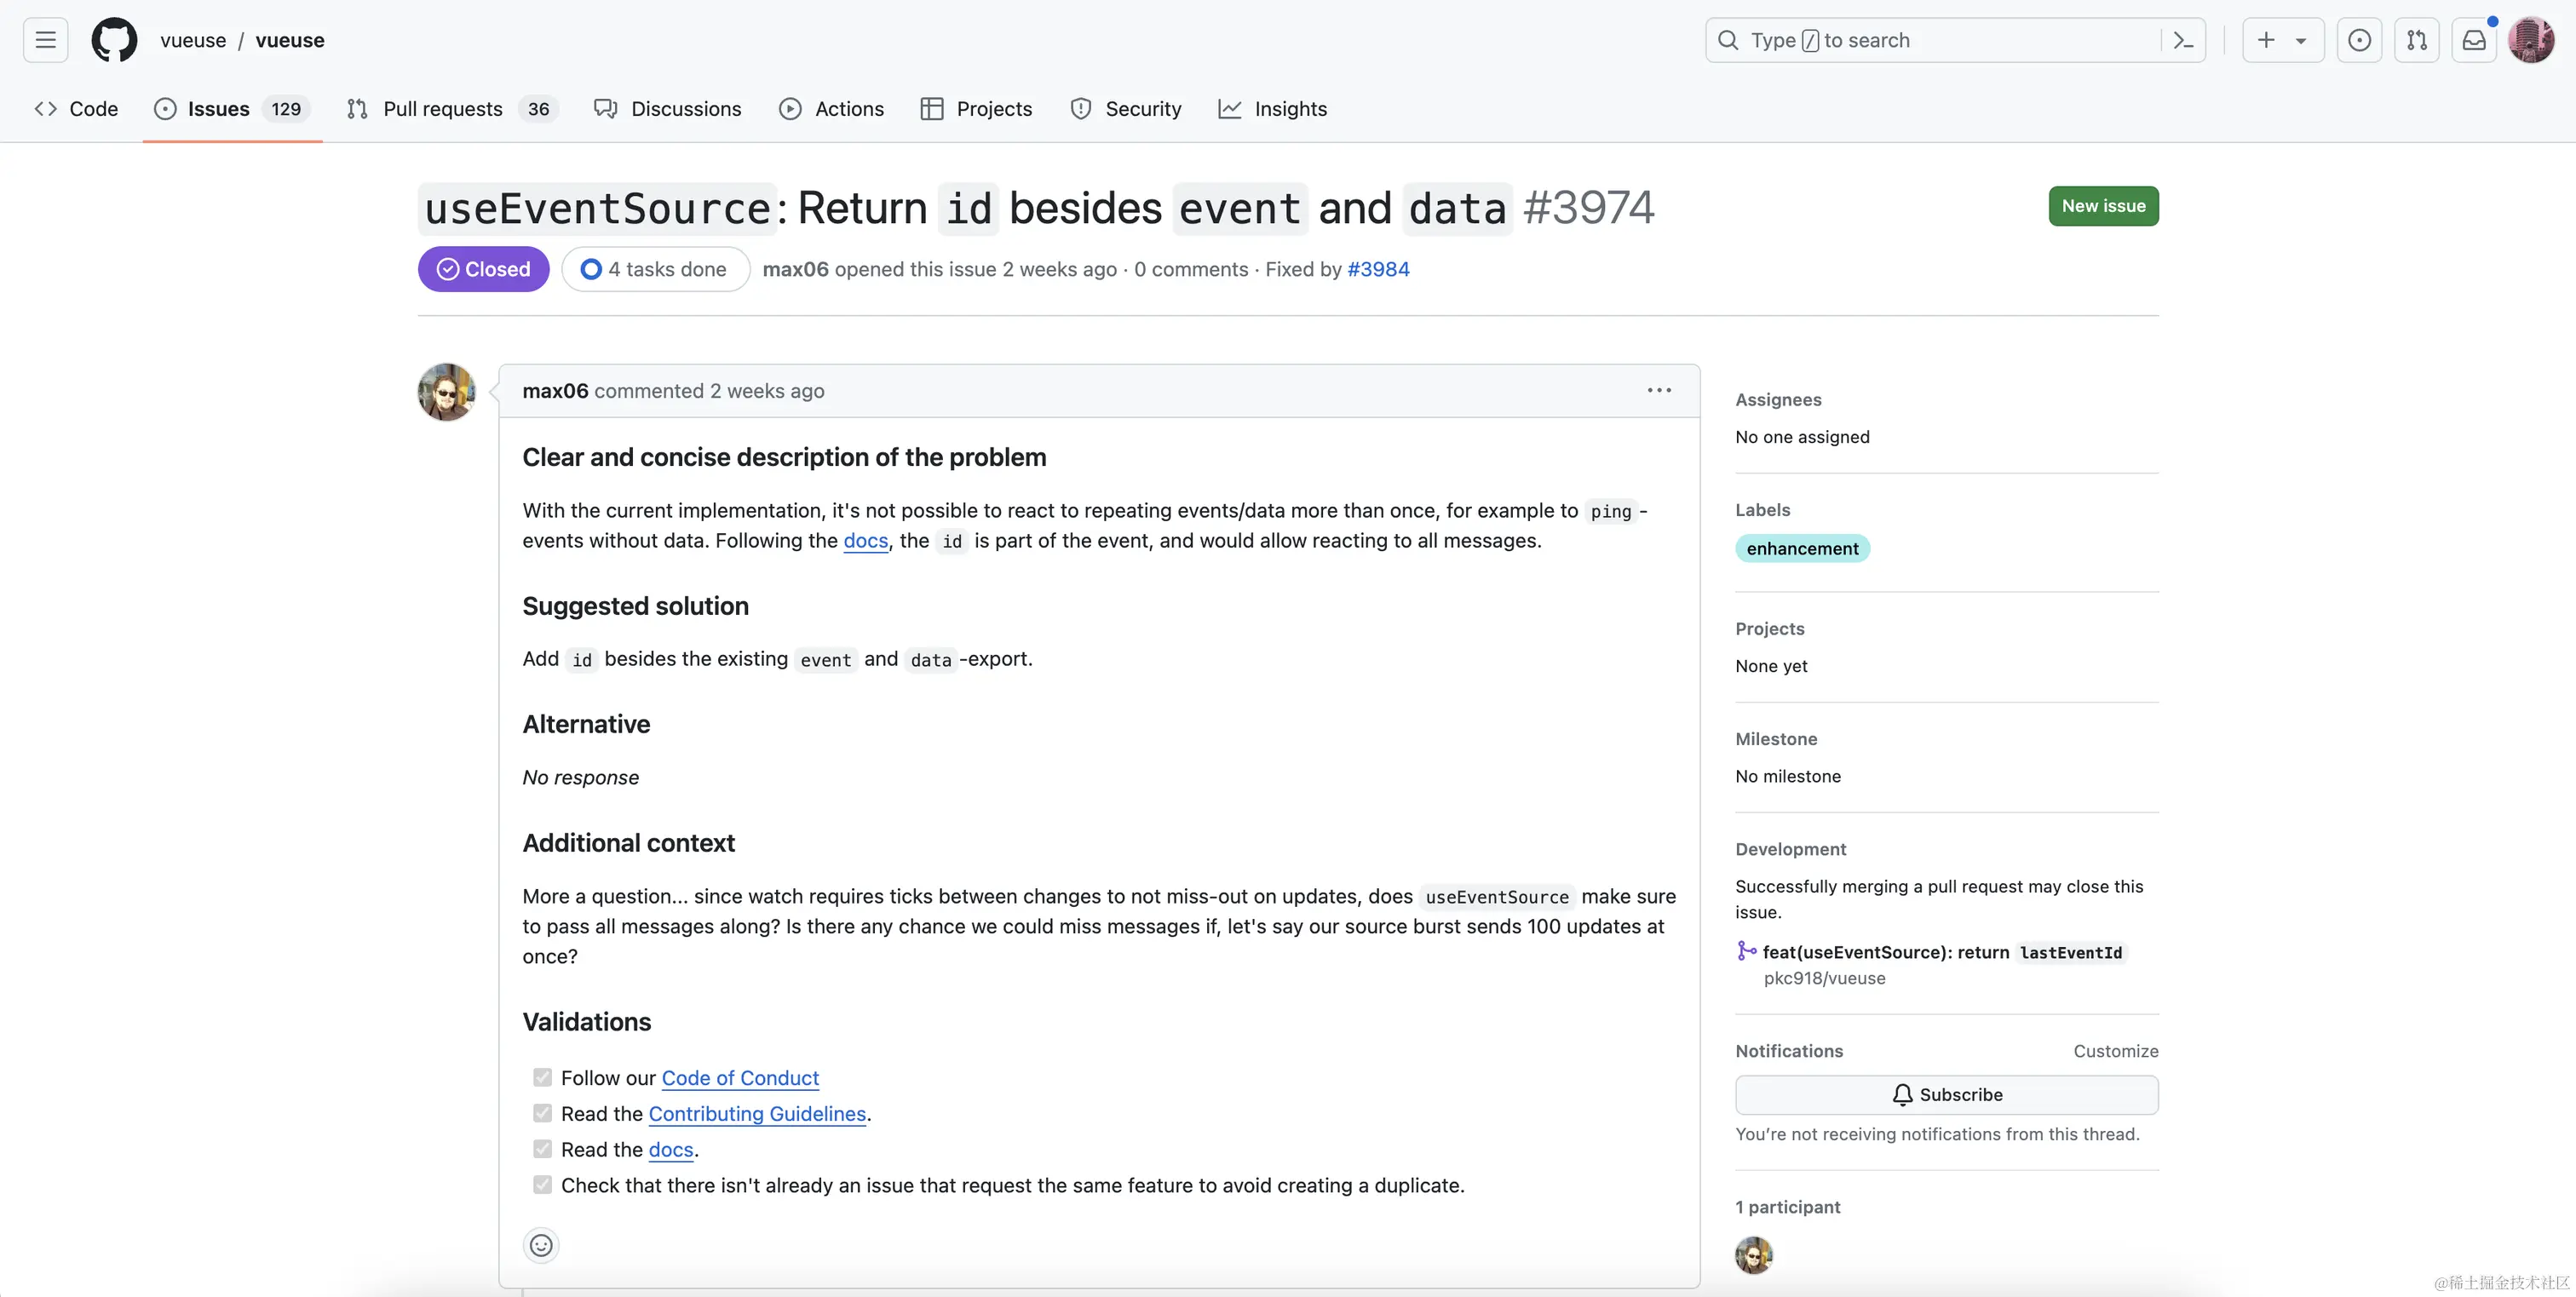The width and height of the screenshot is (2576, 1297).
Task: Open the docs link under Validations
Action: [x=671, y=1150]
